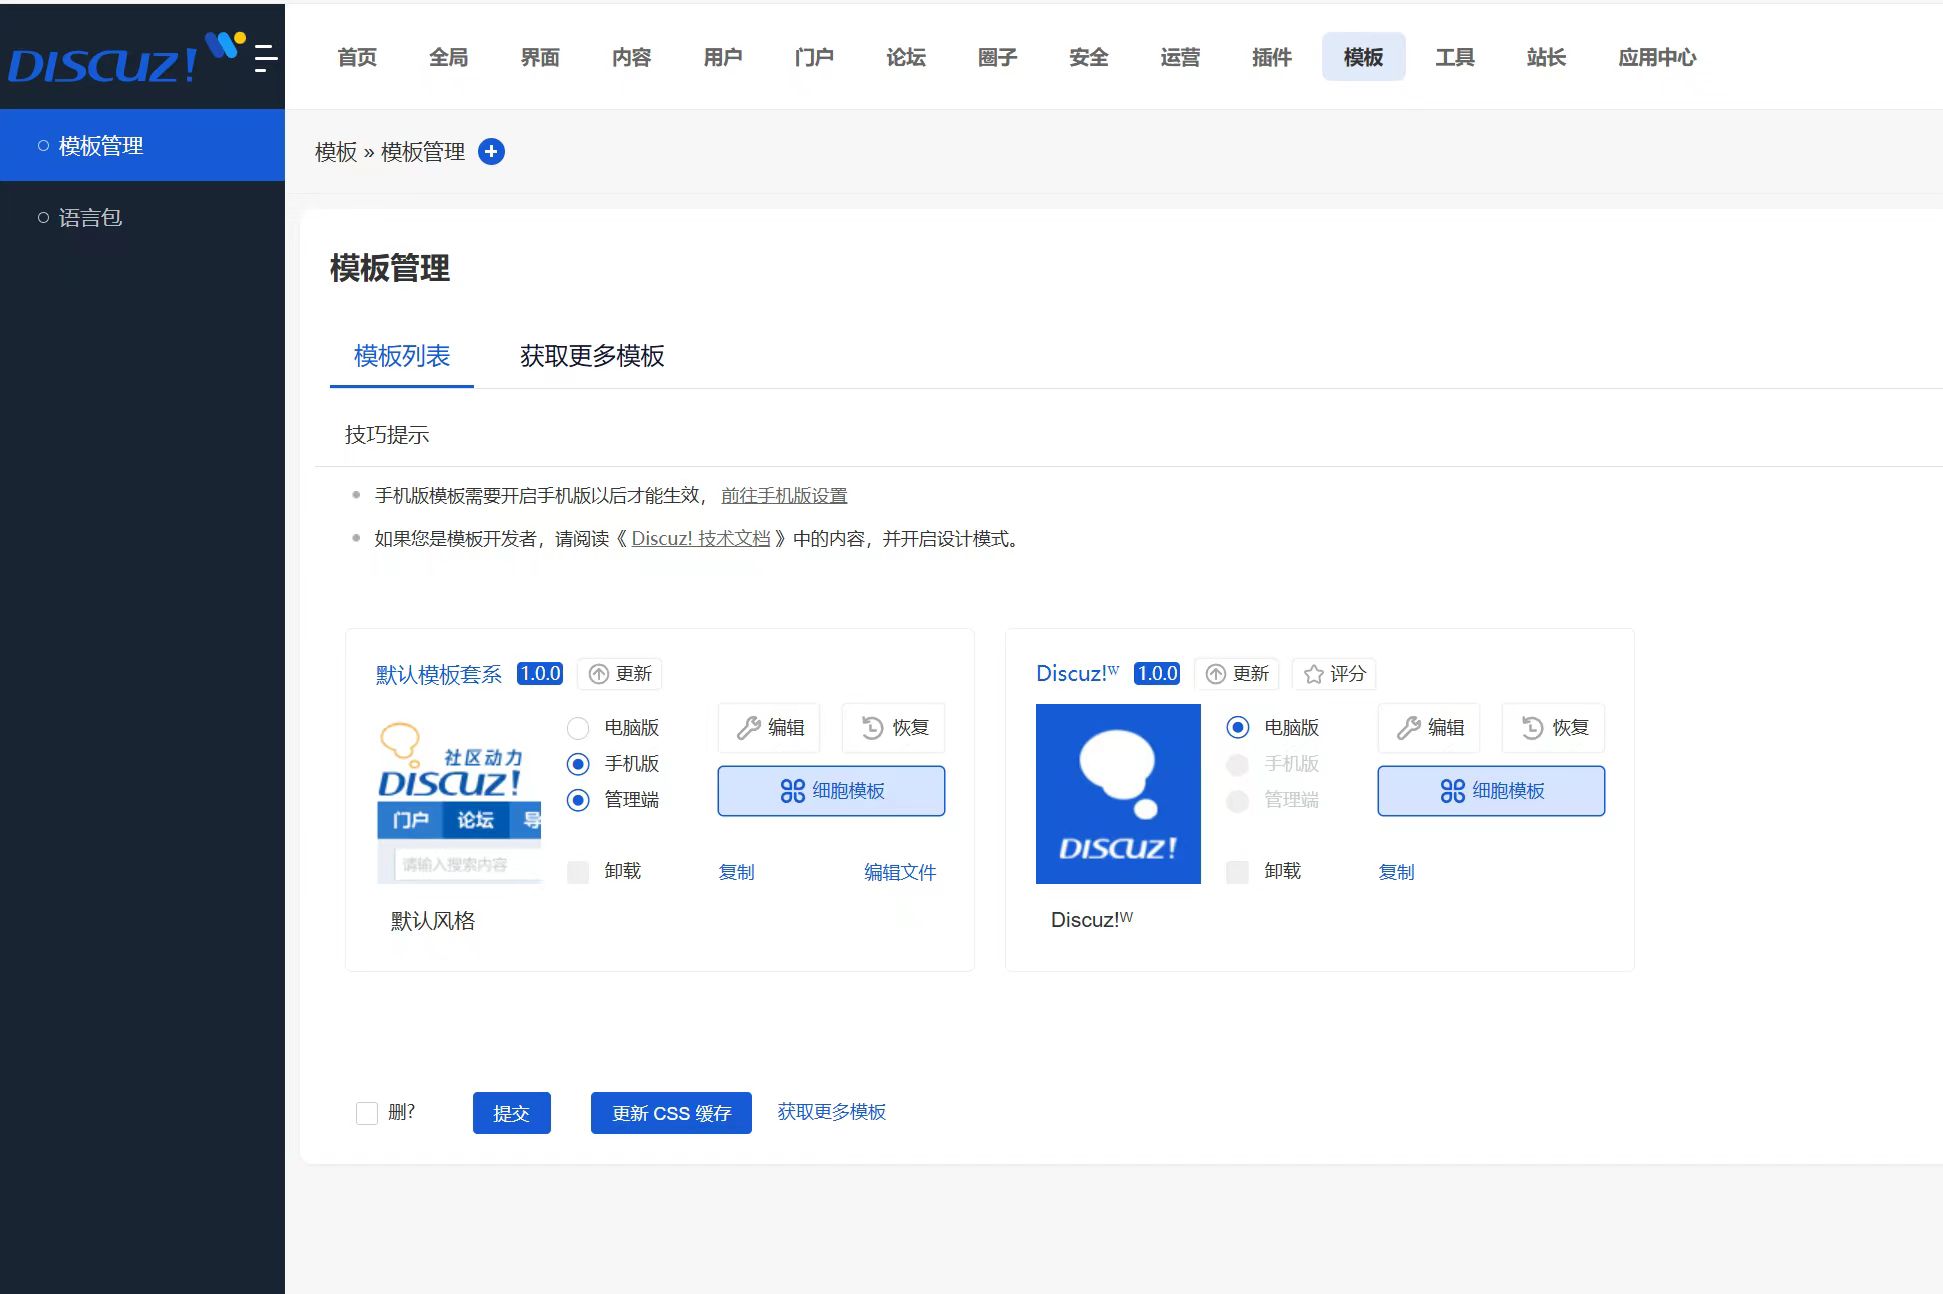Switch to the 模板列表 tab
This screenshot has width=1943, height=1294.
coord(402,356)
